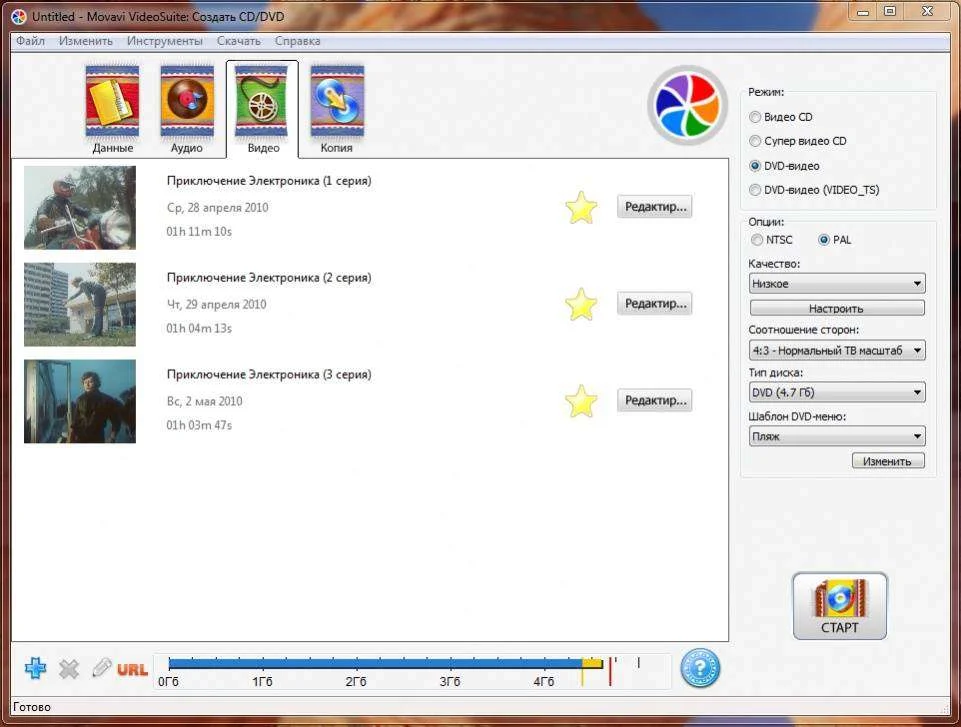Select the Видео CD mode radio button
Image resolution: width=961 pixels, height=727 pixels.
coord(755,117)
